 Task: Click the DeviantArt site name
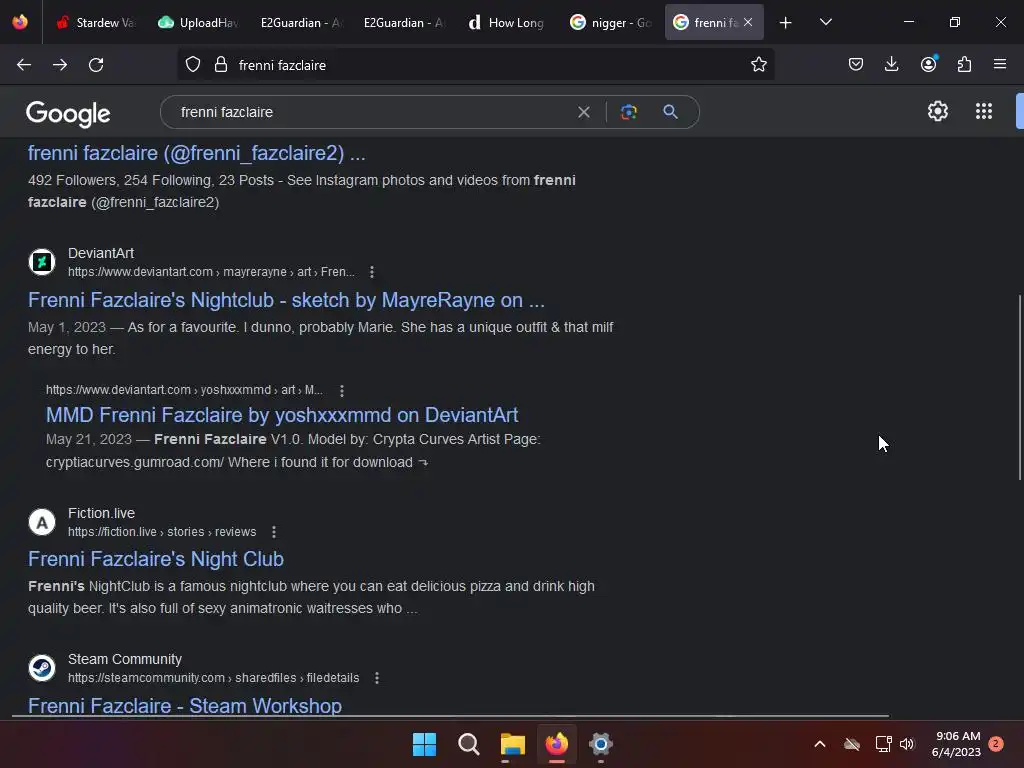point(101,253)
